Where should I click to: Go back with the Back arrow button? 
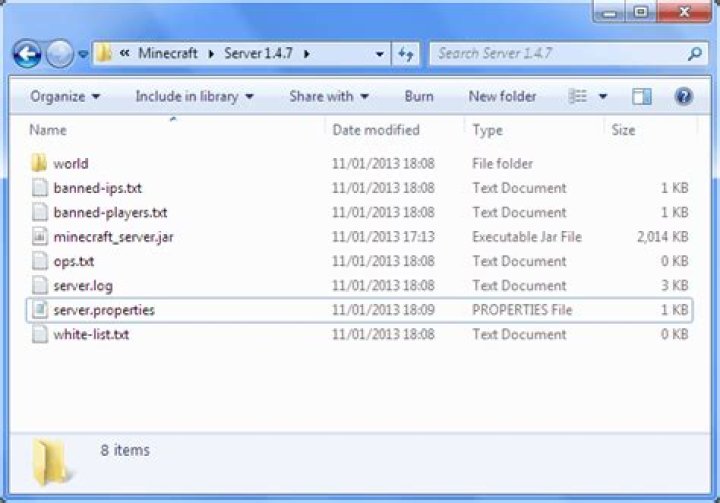click(x=27, y=54)
